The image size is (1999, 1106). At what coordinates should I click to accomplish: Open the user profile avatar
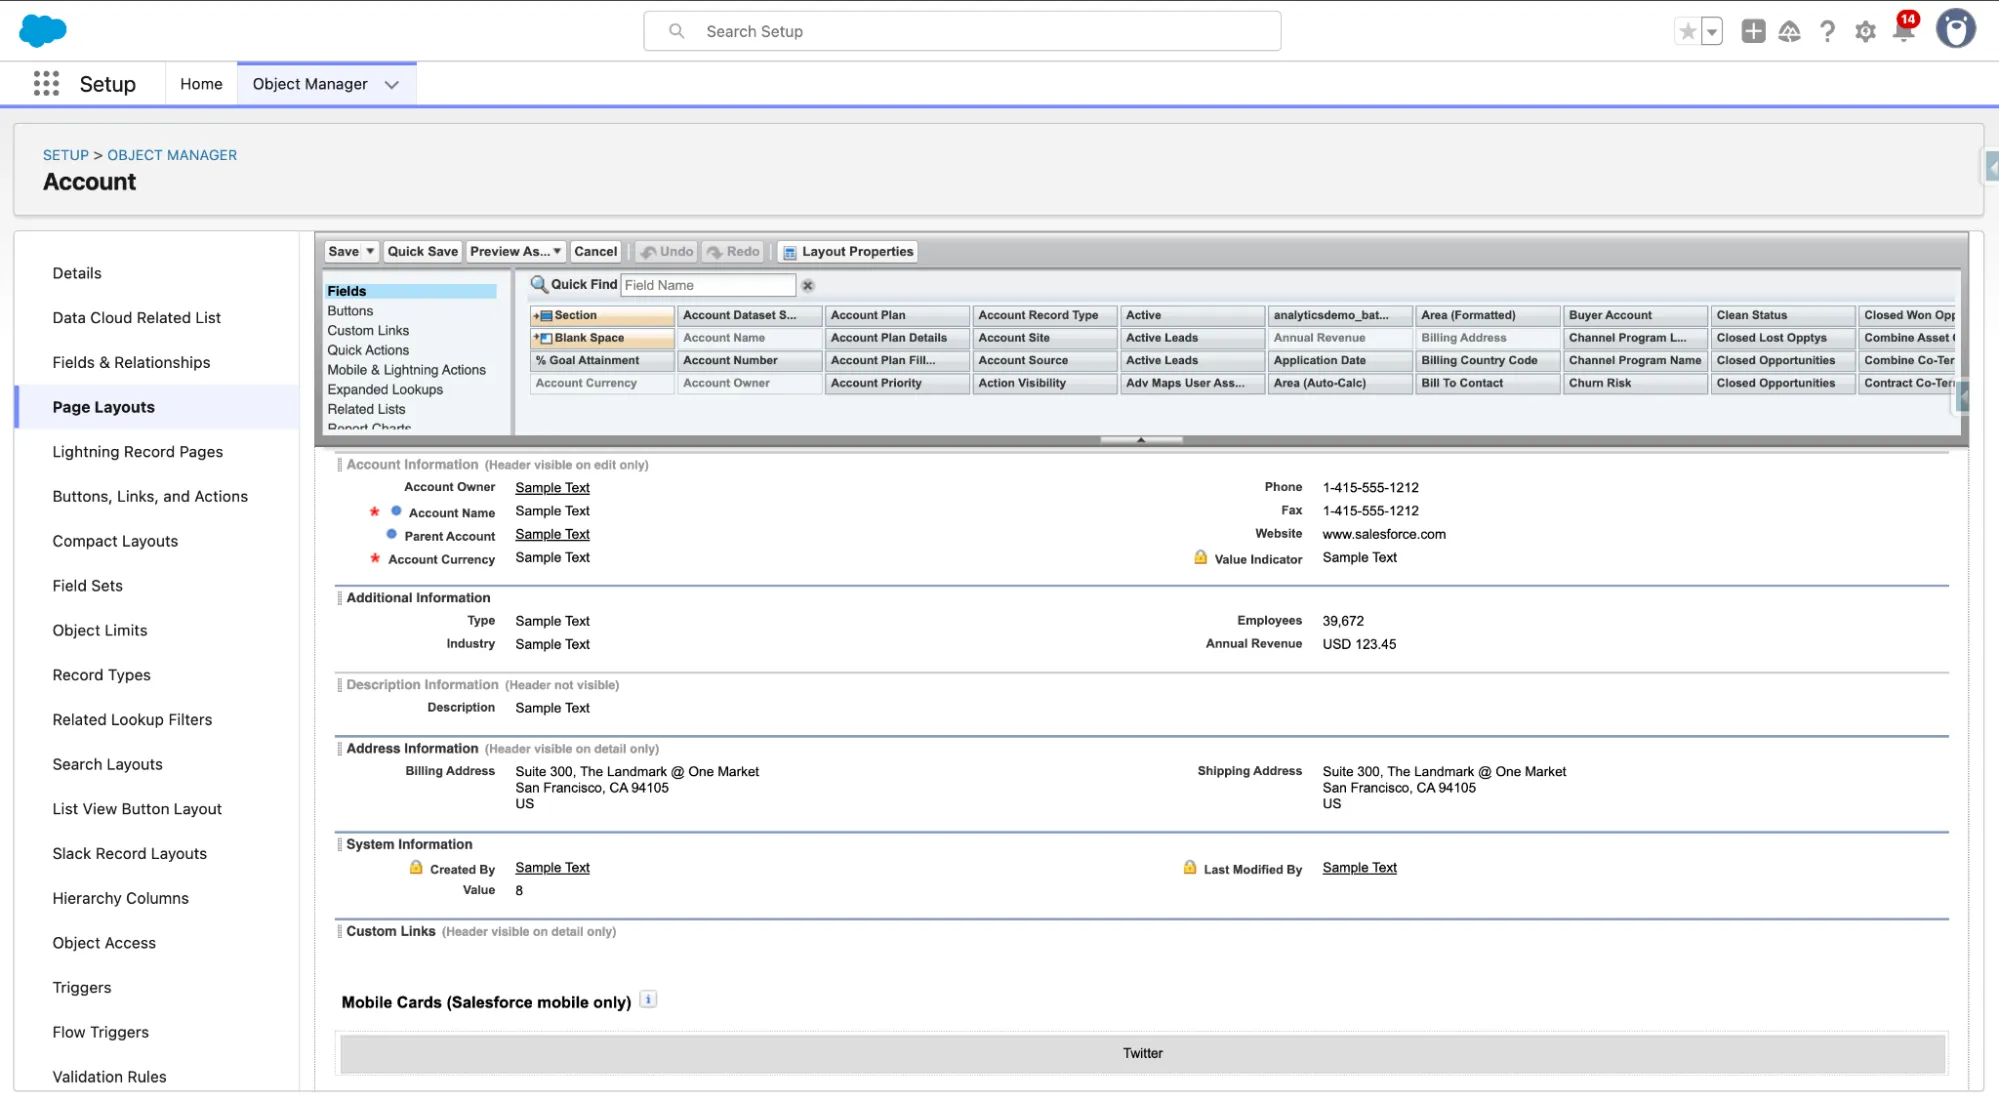[x=1955, y=30]
